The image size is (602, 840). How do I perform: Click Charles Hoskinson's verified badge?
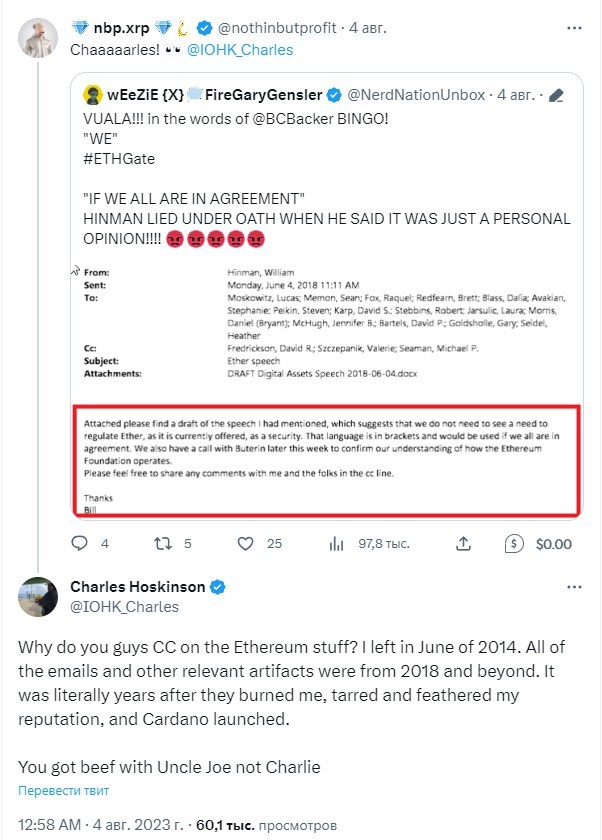point(217,587)
